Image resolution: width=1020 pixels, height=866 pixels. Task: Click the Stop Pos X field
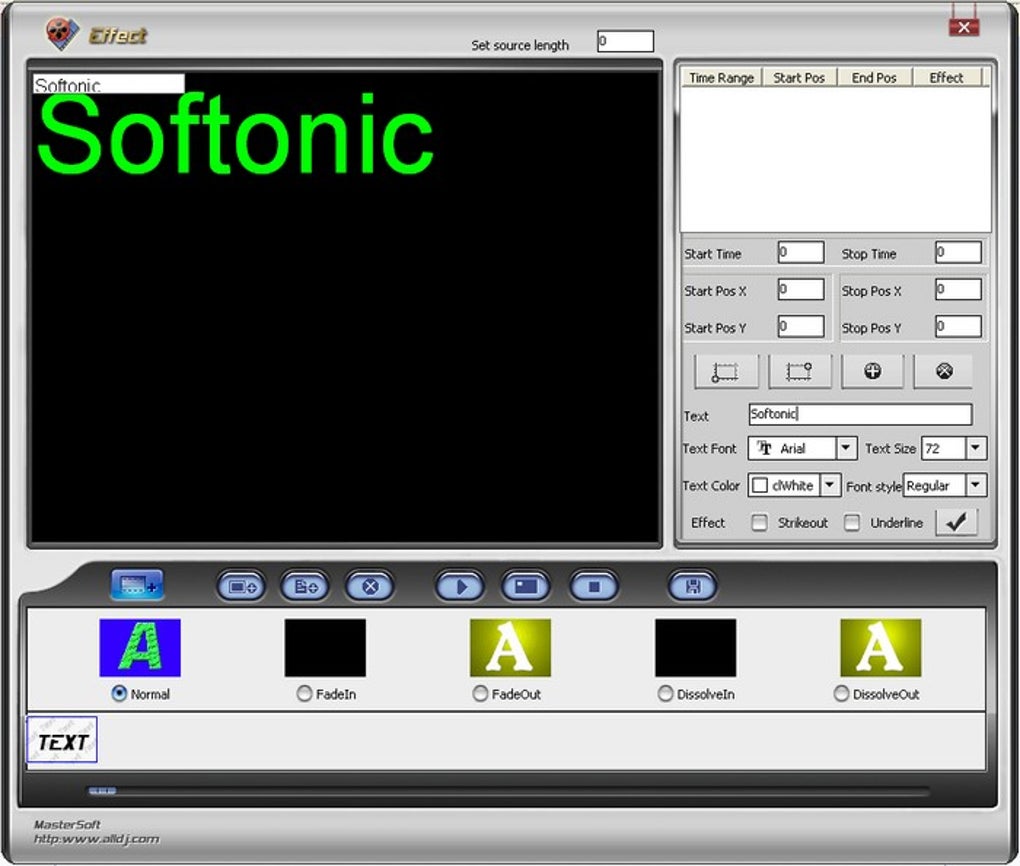click(x=958, y=289)
